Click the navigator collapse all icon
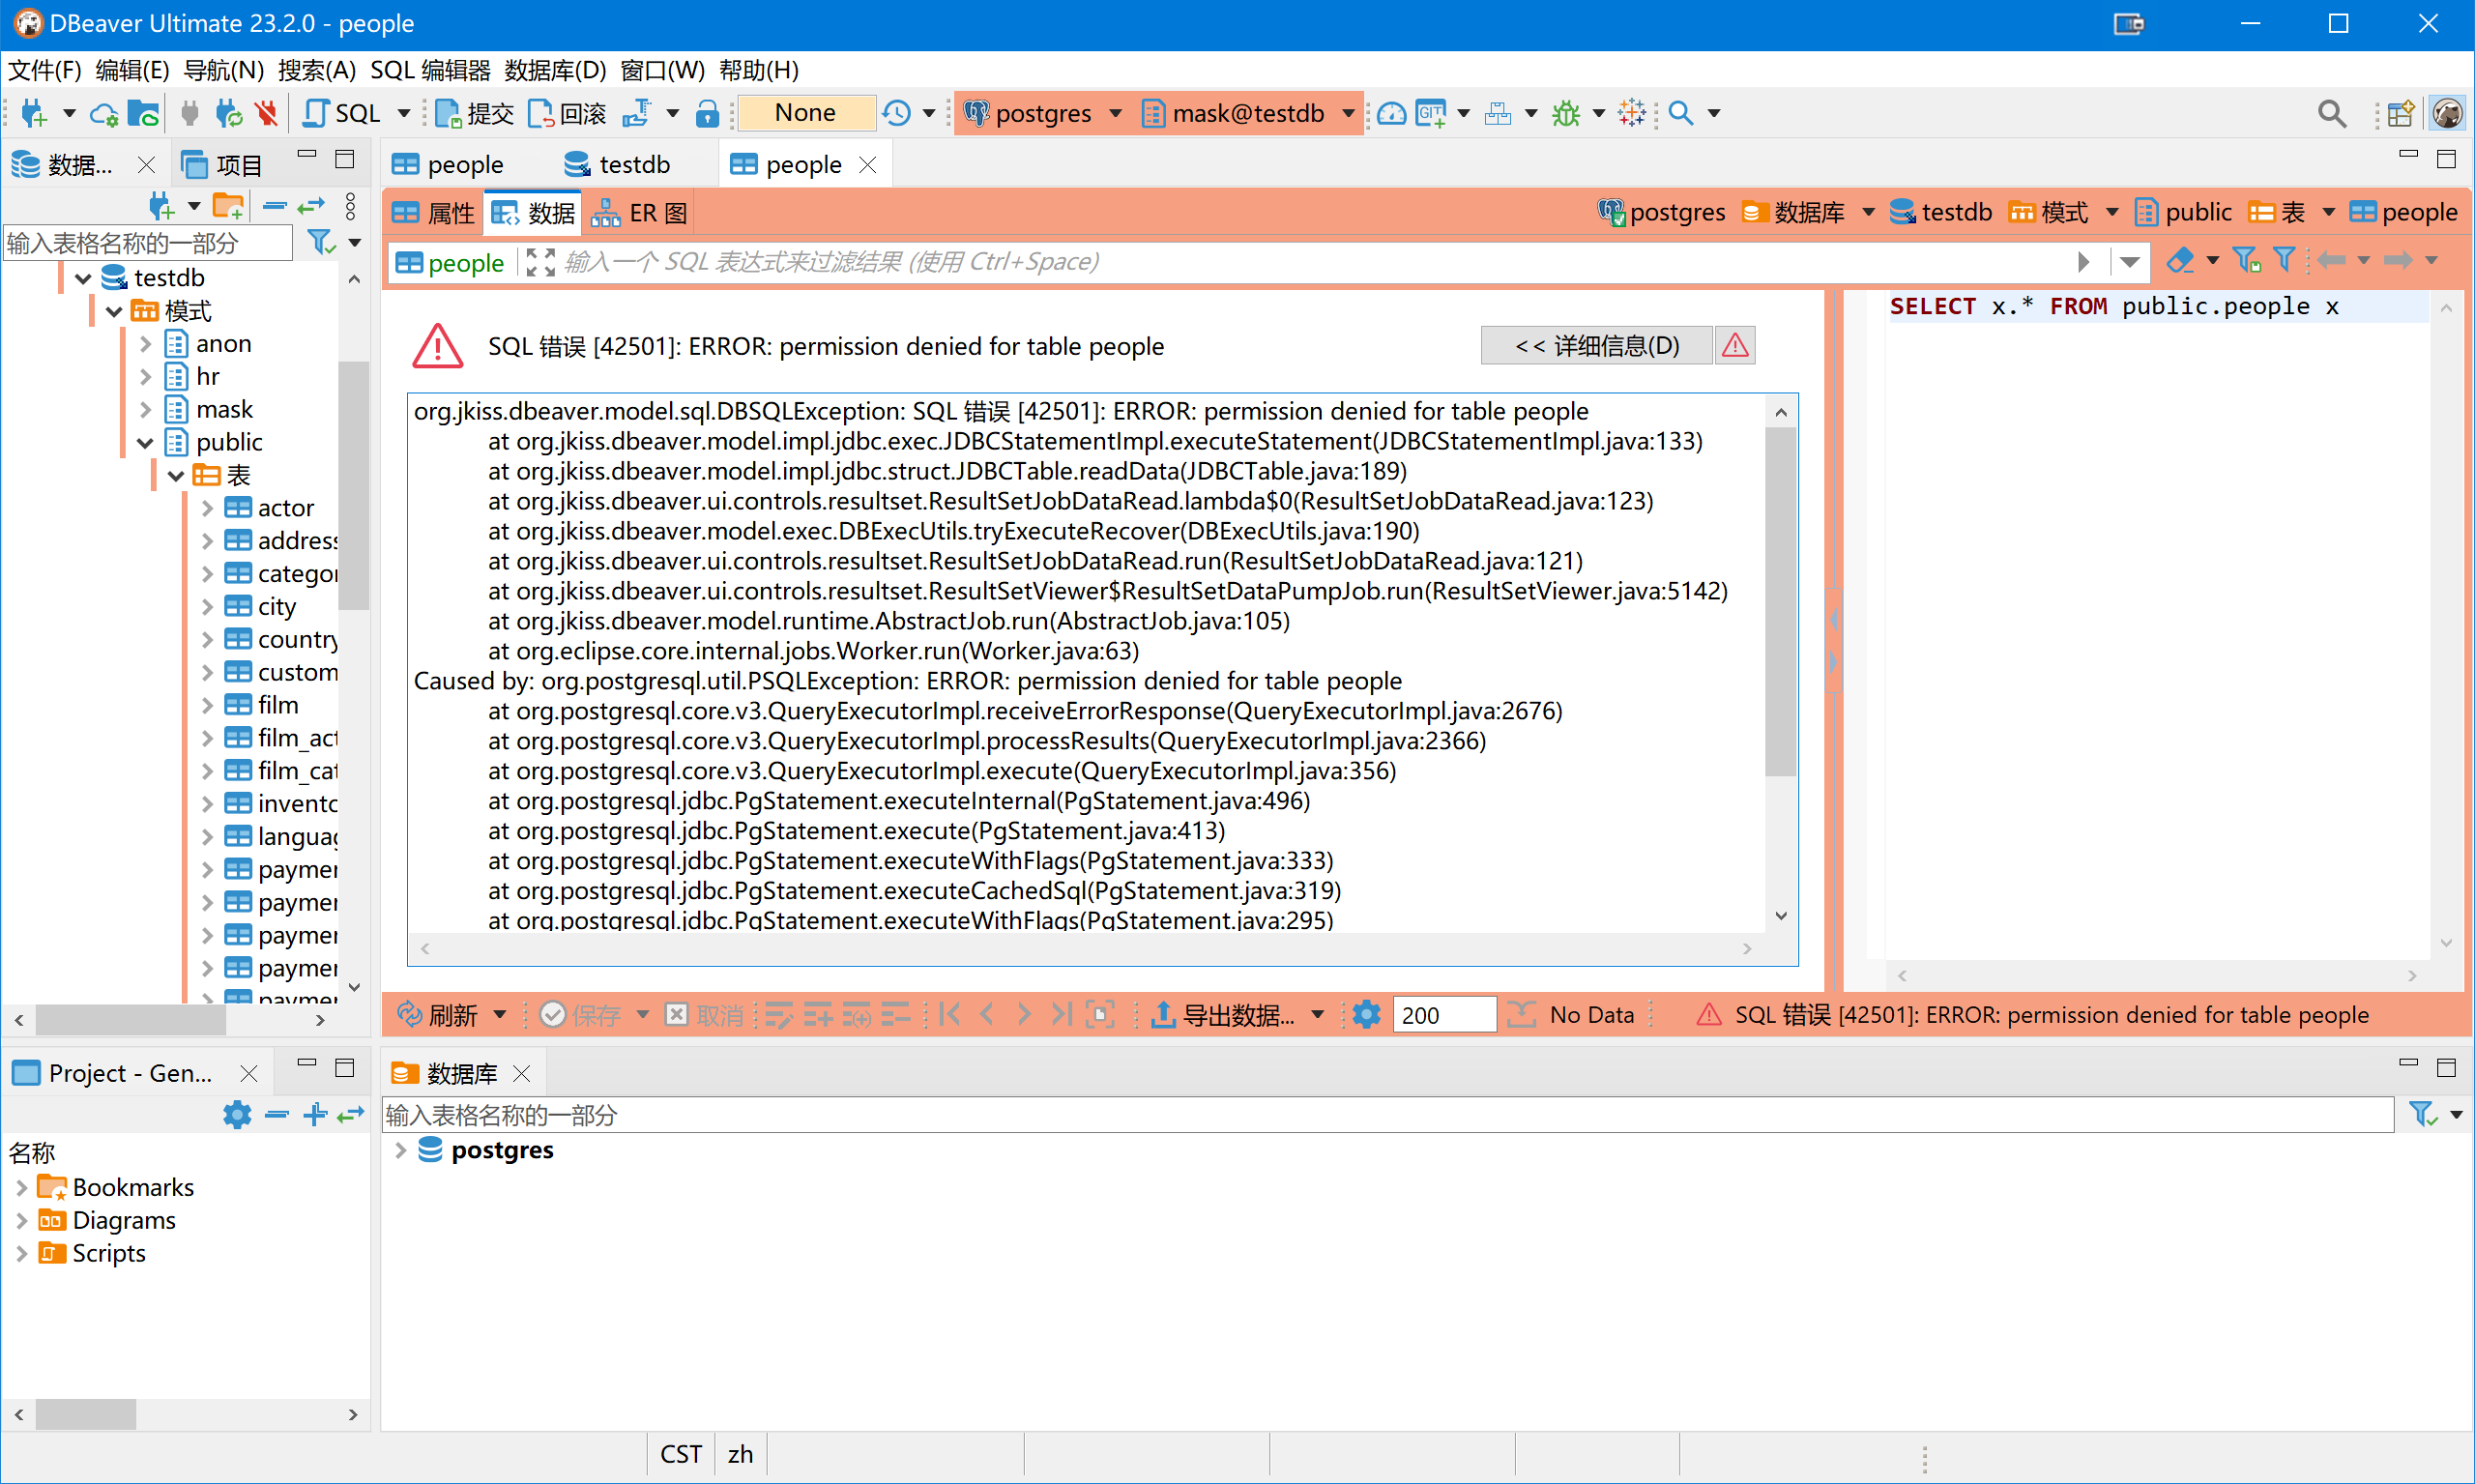2475x1484 pixels. point(274,207)
